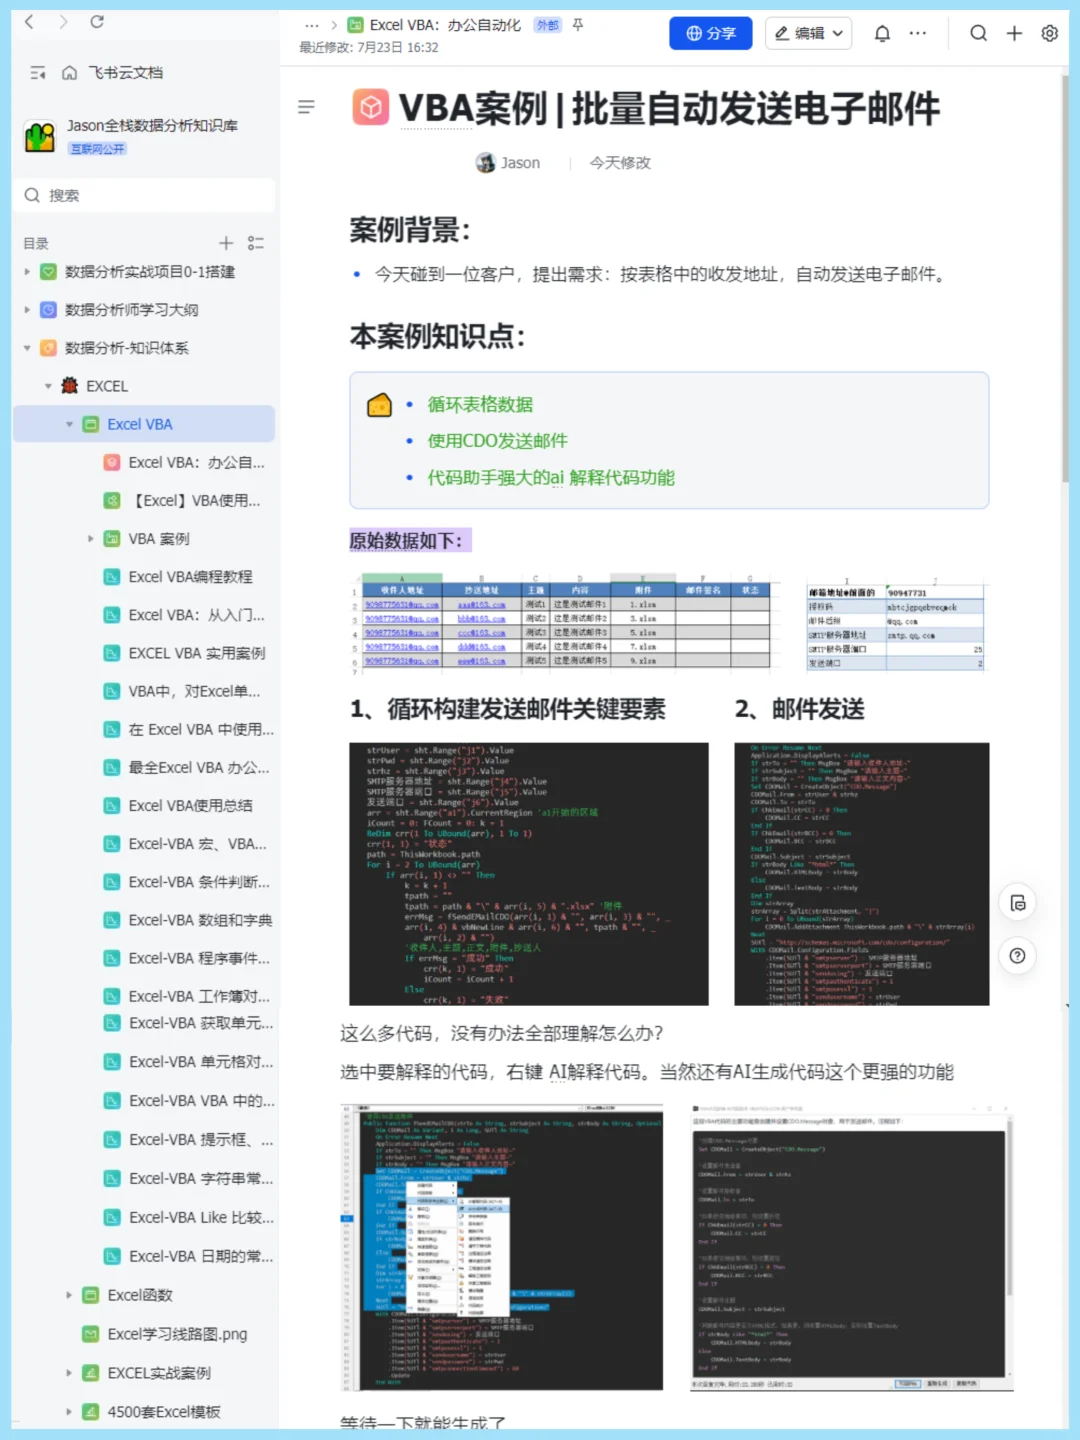1080x1440 pixels.
Task: Collapse the document outline via the hamburger icon
Action: [307, 107]
